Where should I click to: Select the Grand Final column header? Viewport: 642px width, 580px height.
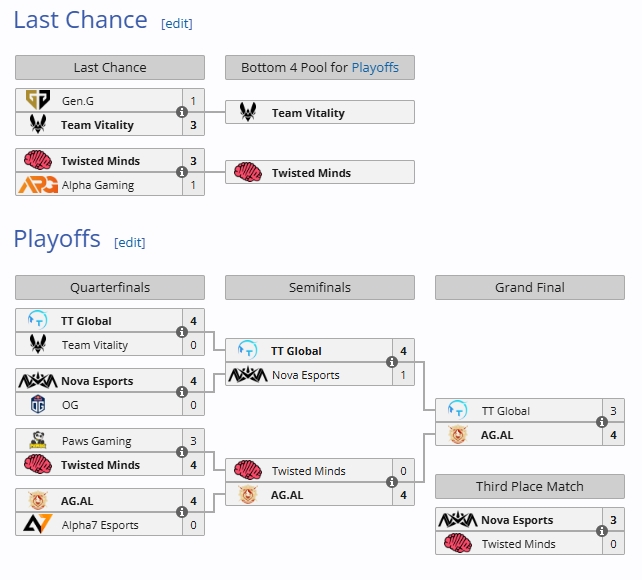click(x=530, y=287)
